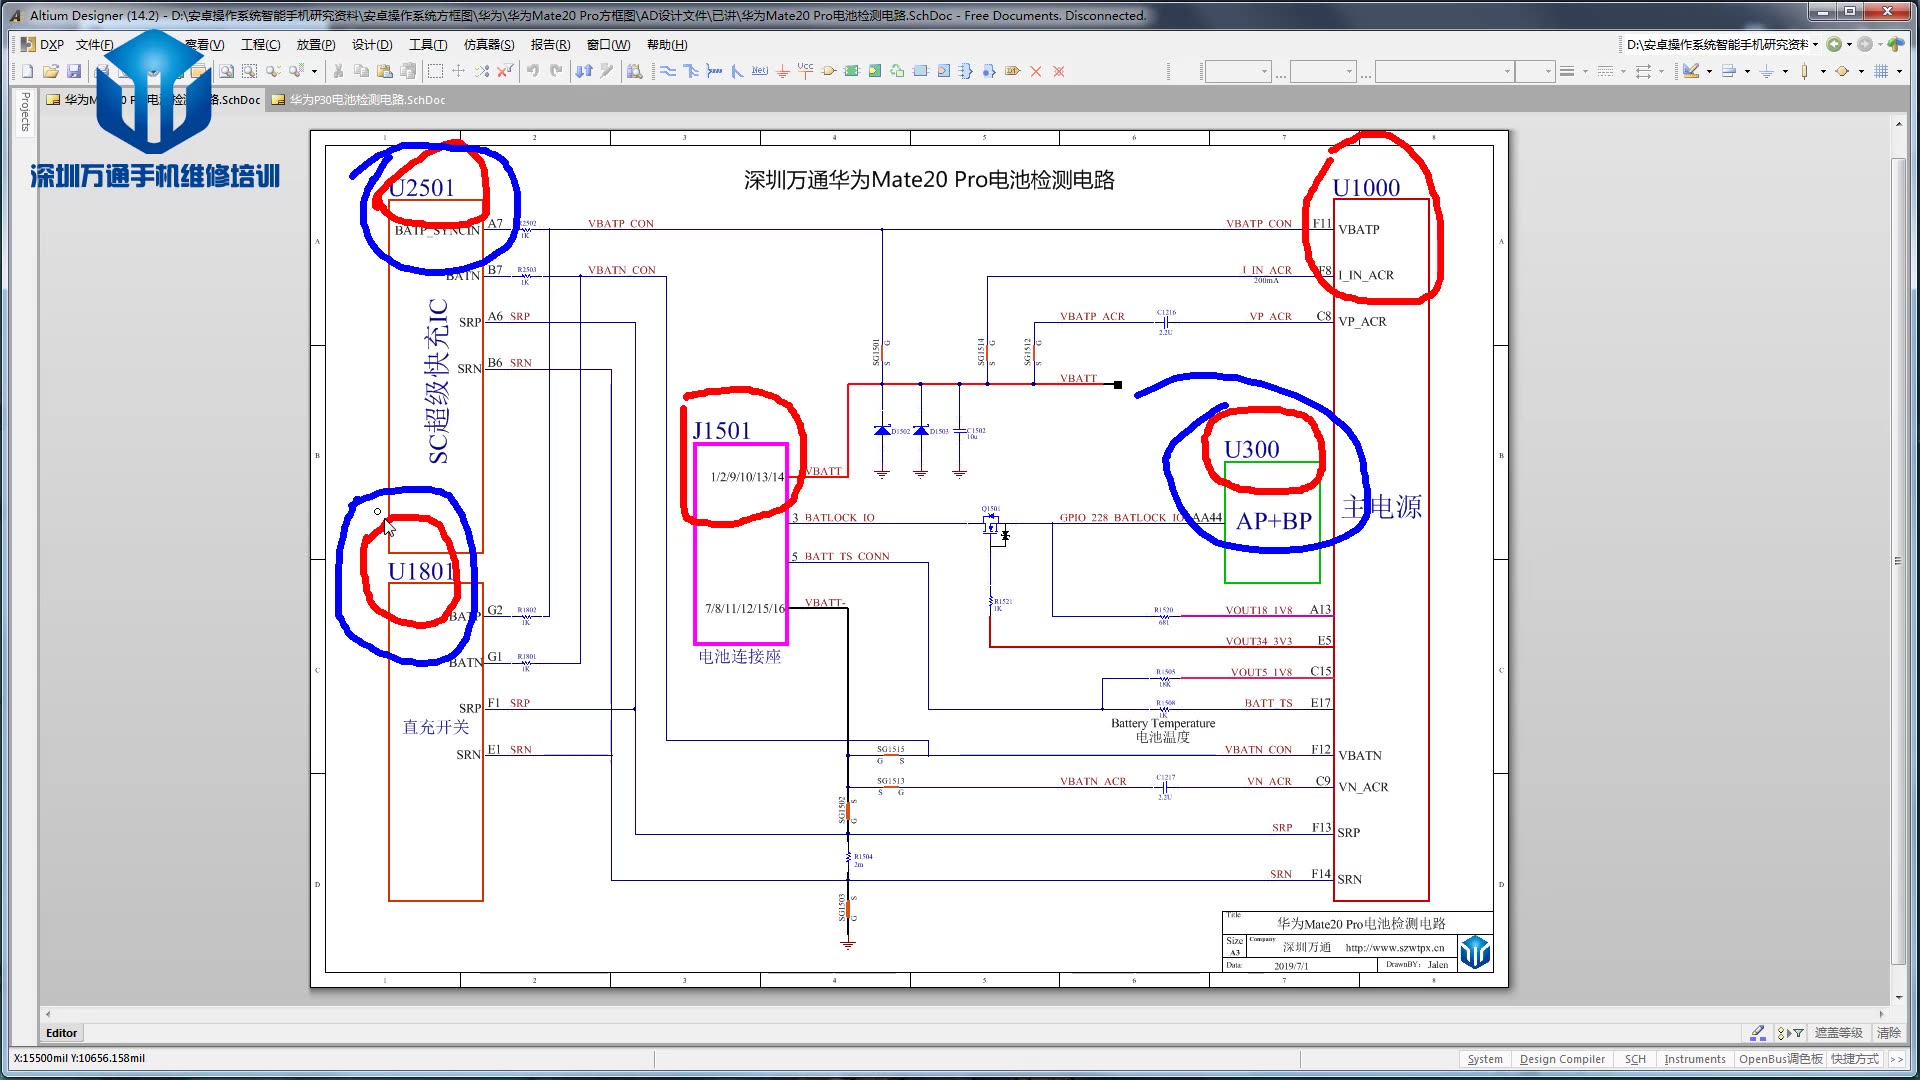The image size is (1920, 1080).
Task: Open the 工具(T) menu
Action: 427,44
